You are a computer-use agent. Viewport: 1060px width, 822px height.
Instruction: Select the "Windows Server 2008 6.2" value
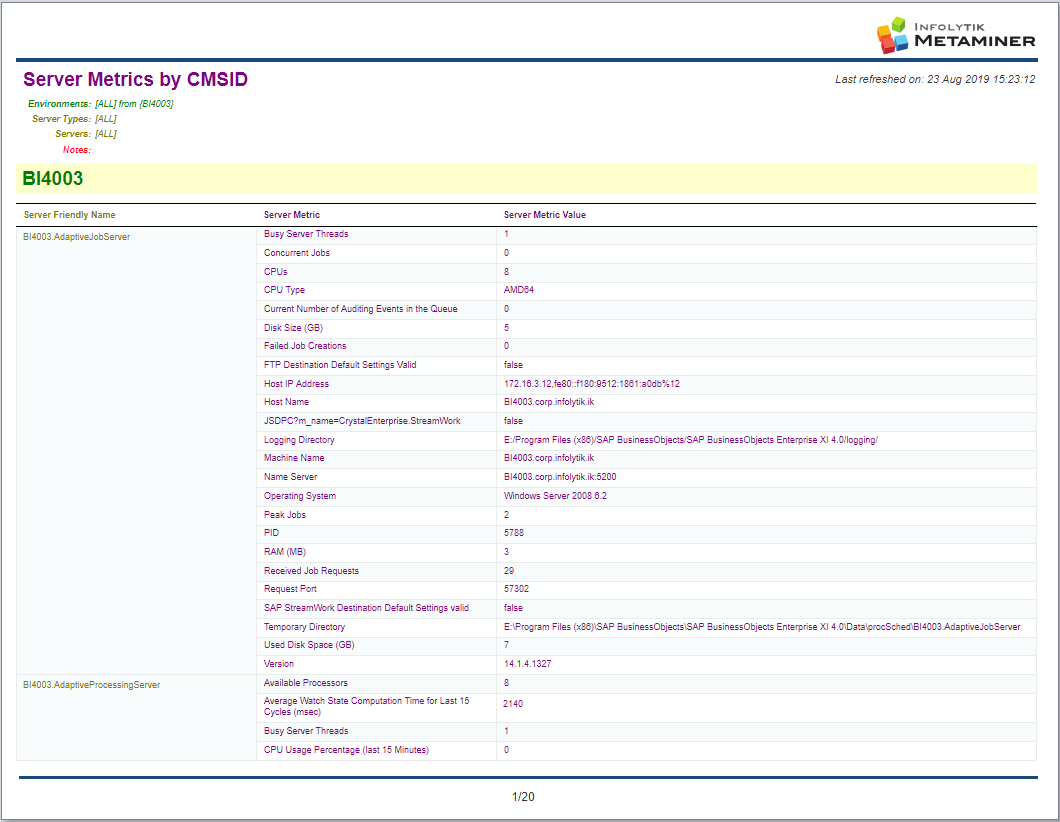click(555, 496)
